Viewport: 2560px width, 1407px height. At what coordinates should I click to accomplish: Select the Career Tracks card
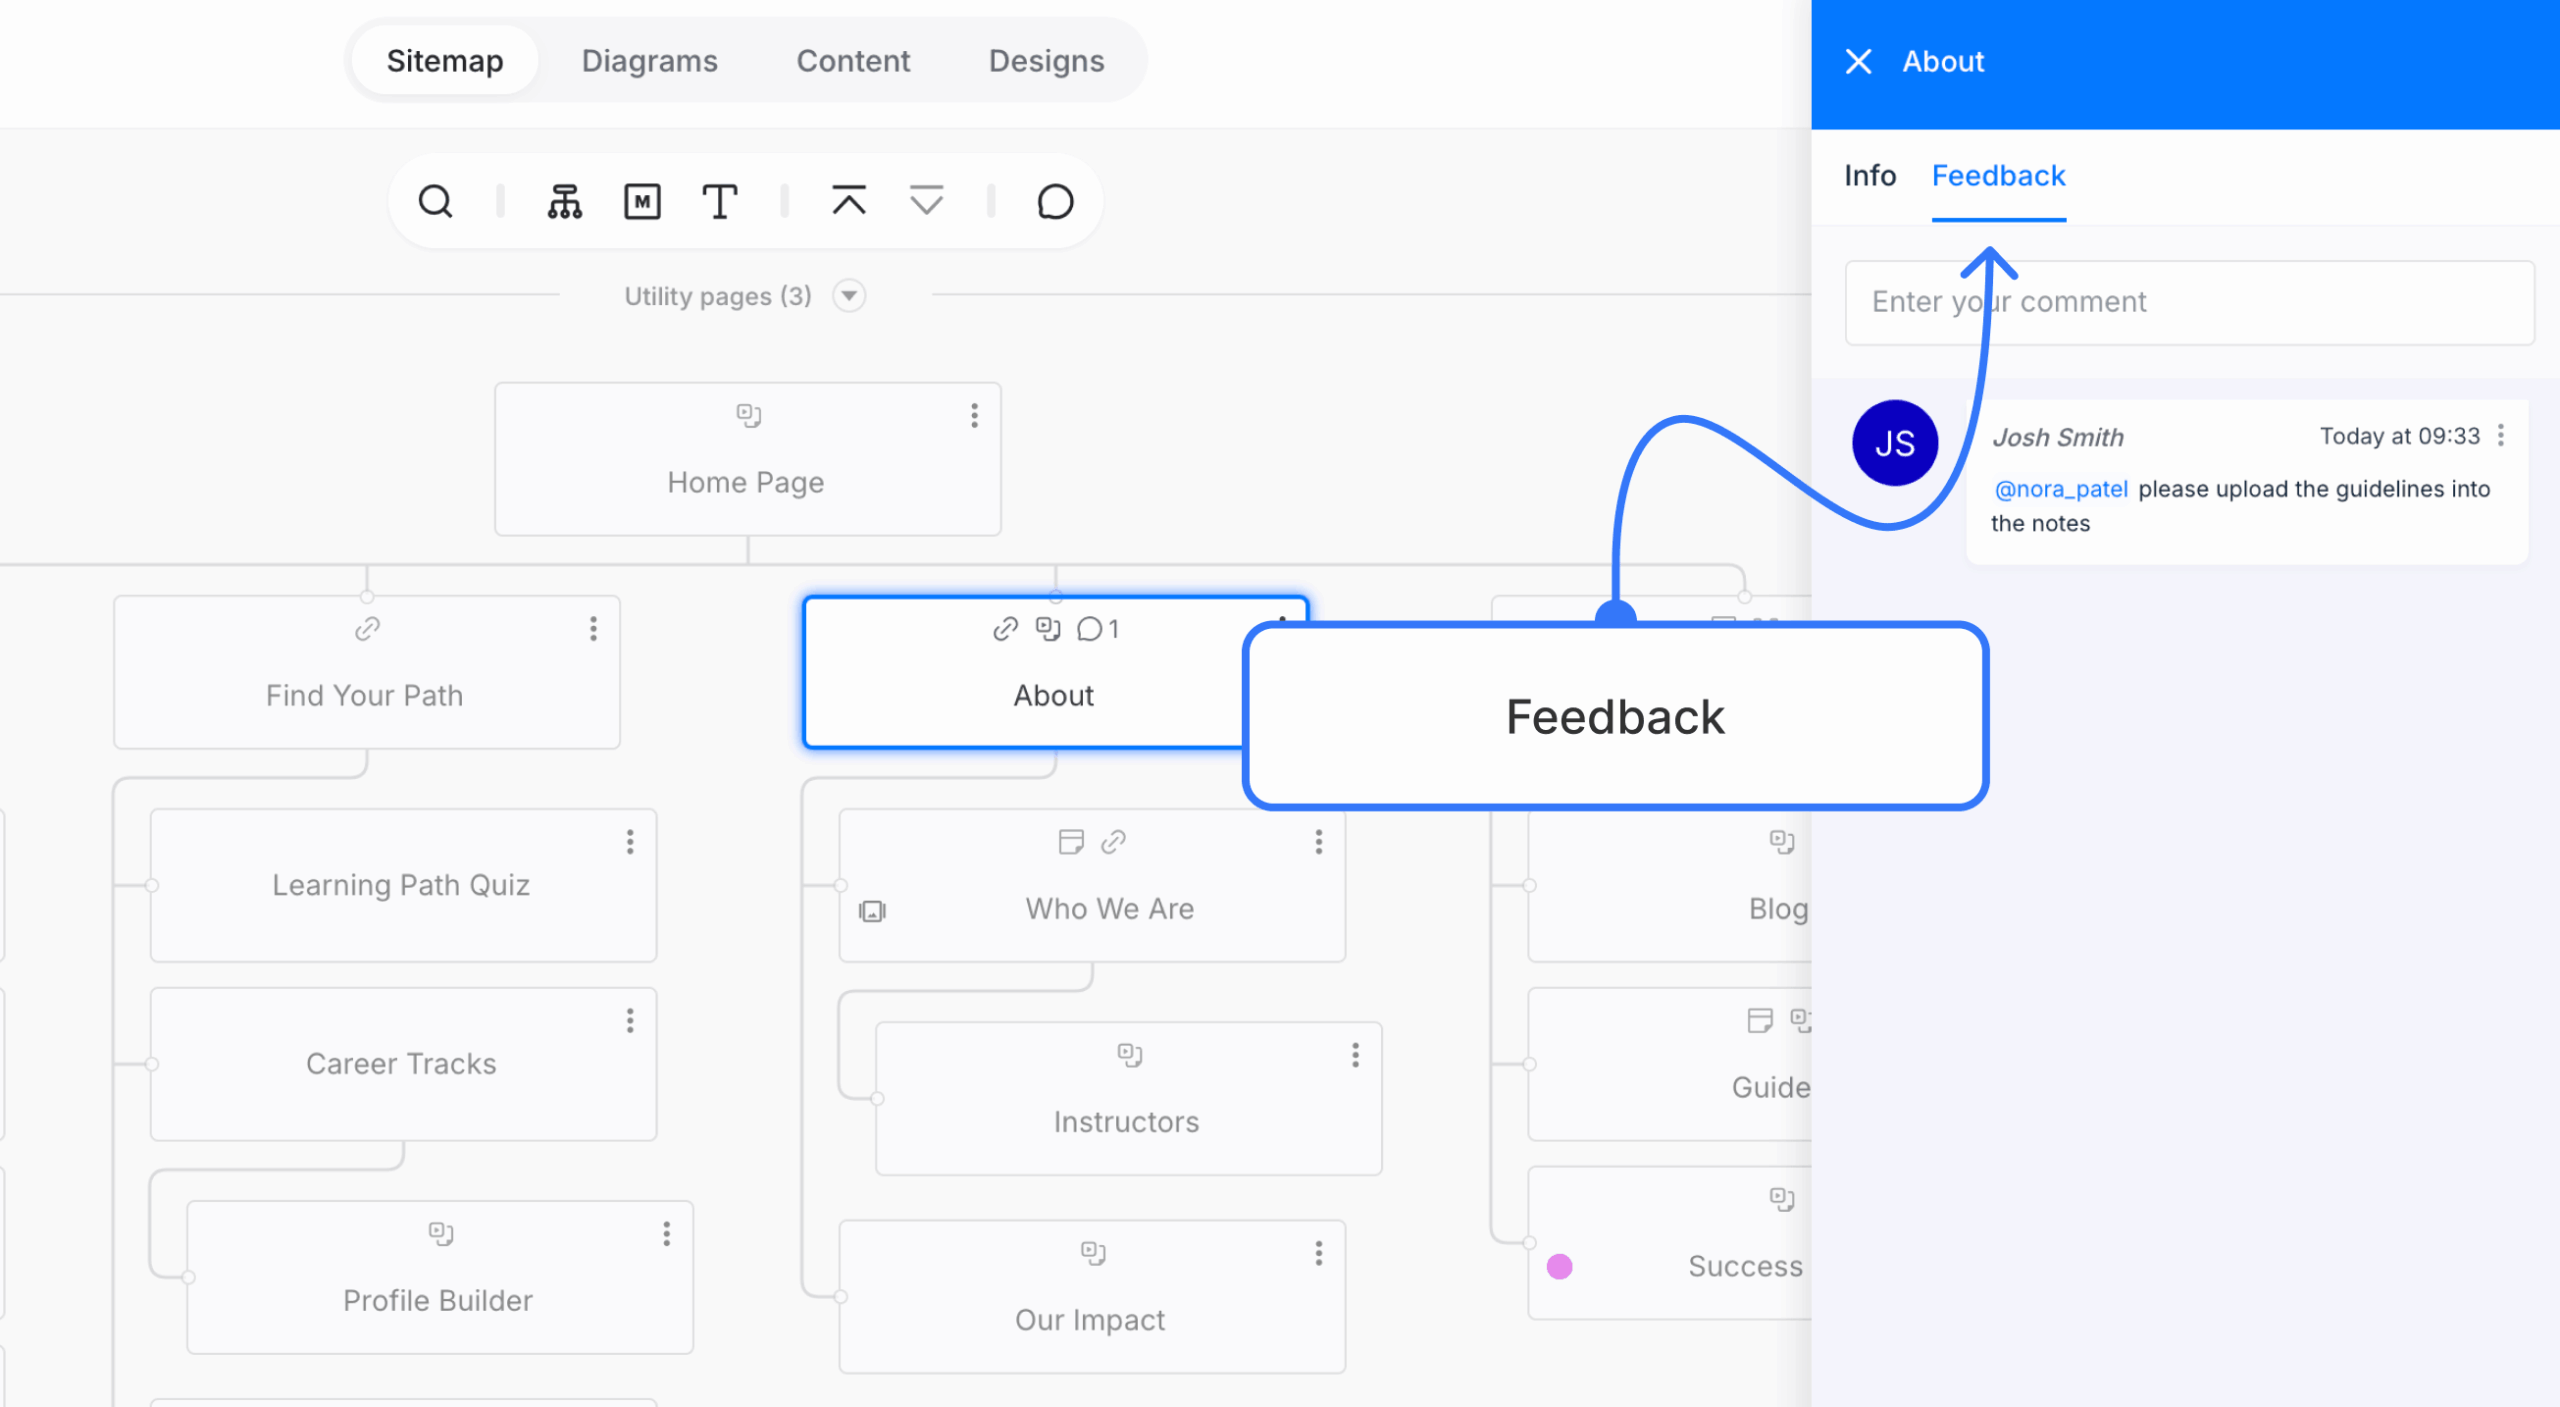point(403,1064)
